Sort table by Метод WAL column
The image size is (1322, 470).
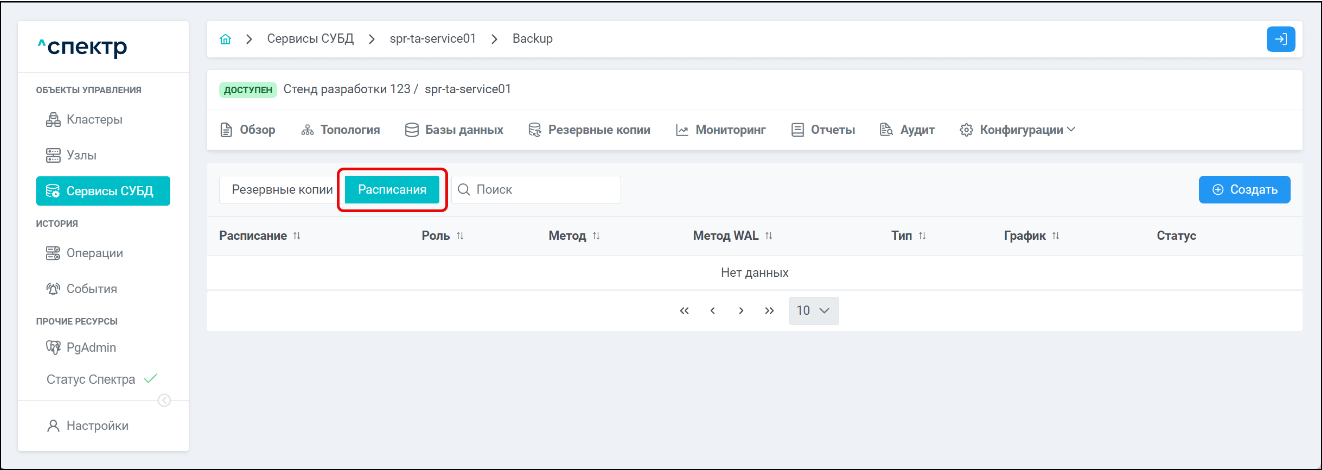point(769,236)
